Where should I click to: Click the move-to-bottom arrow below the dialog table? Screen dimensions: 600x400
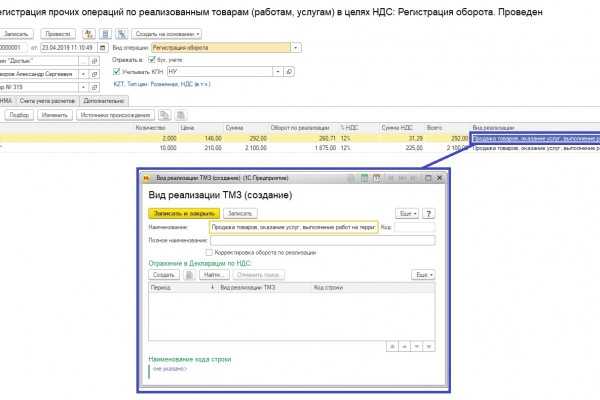pos(429,347)
